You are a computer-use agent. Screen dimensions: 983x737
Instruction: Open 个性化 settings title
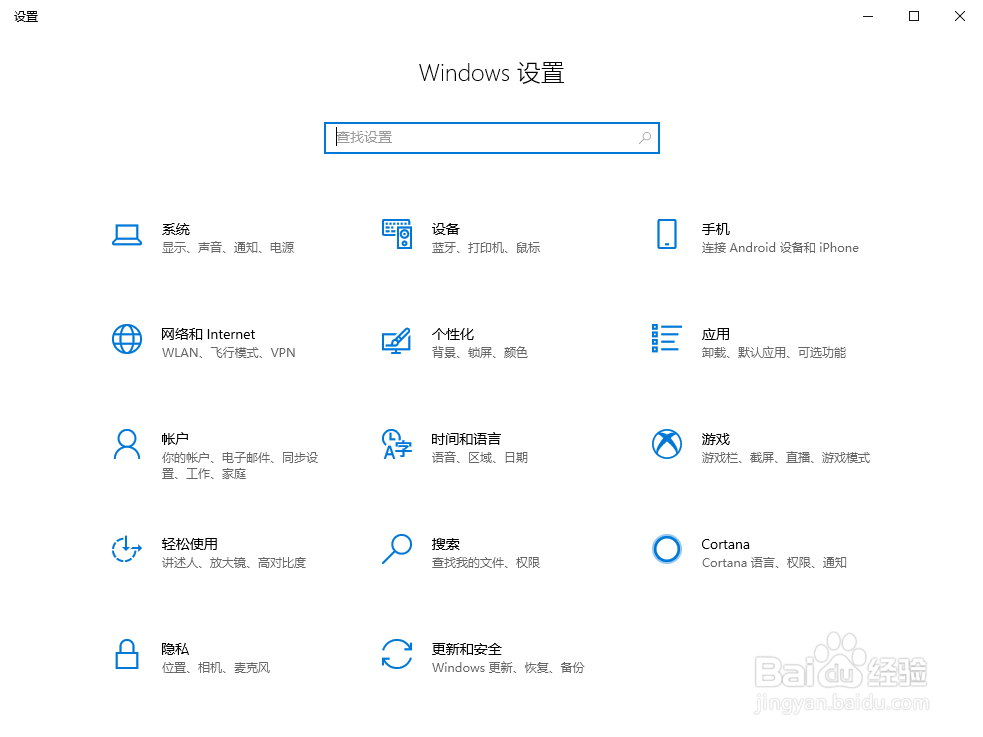[453, 334]
